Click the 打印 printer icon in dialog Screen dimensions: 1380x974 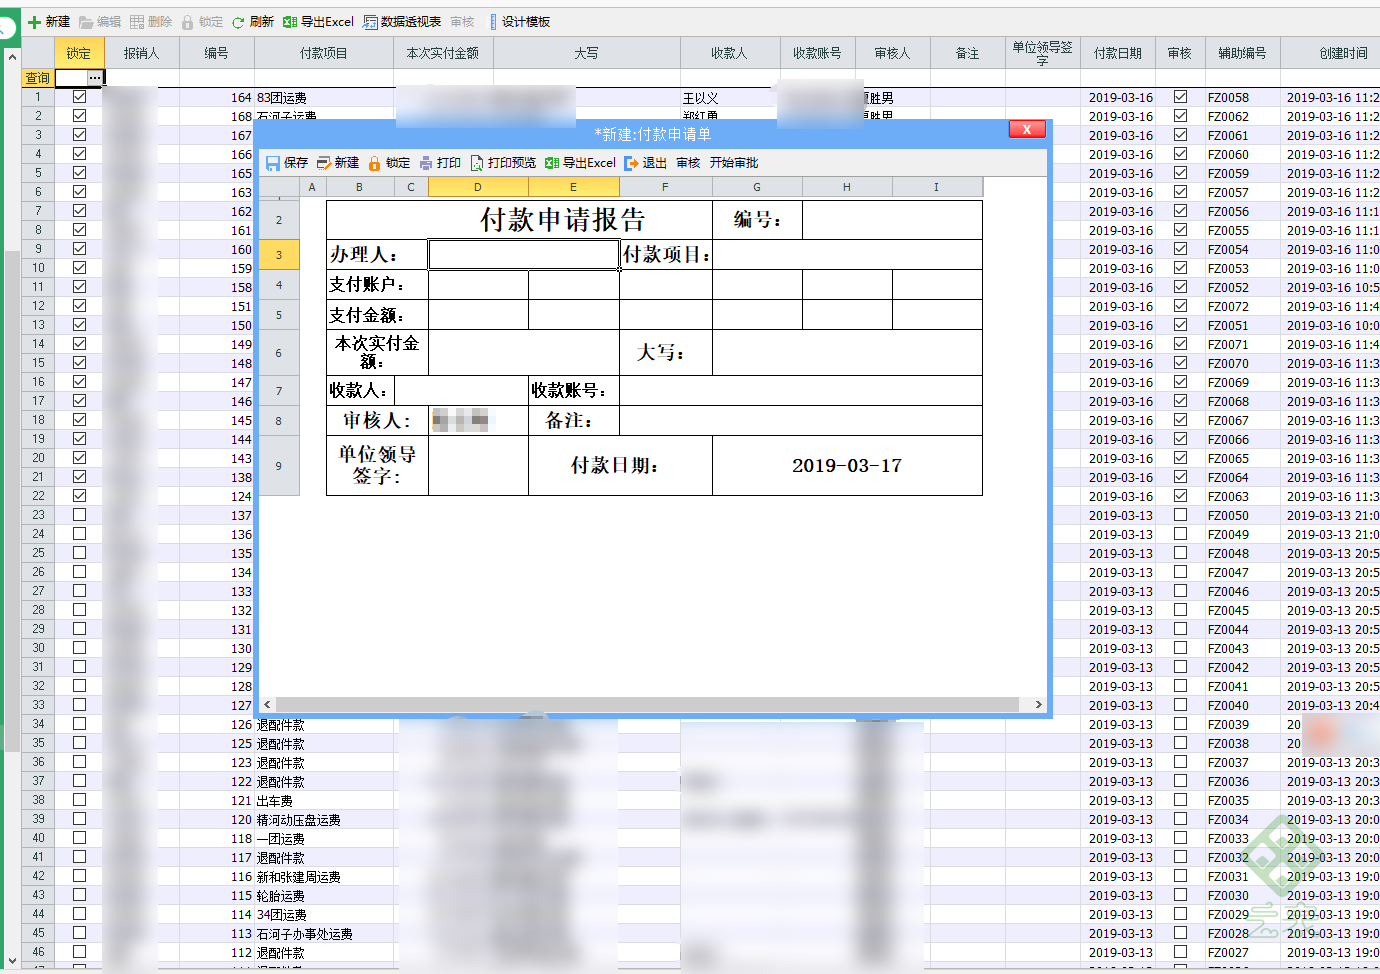click(426, 163)
